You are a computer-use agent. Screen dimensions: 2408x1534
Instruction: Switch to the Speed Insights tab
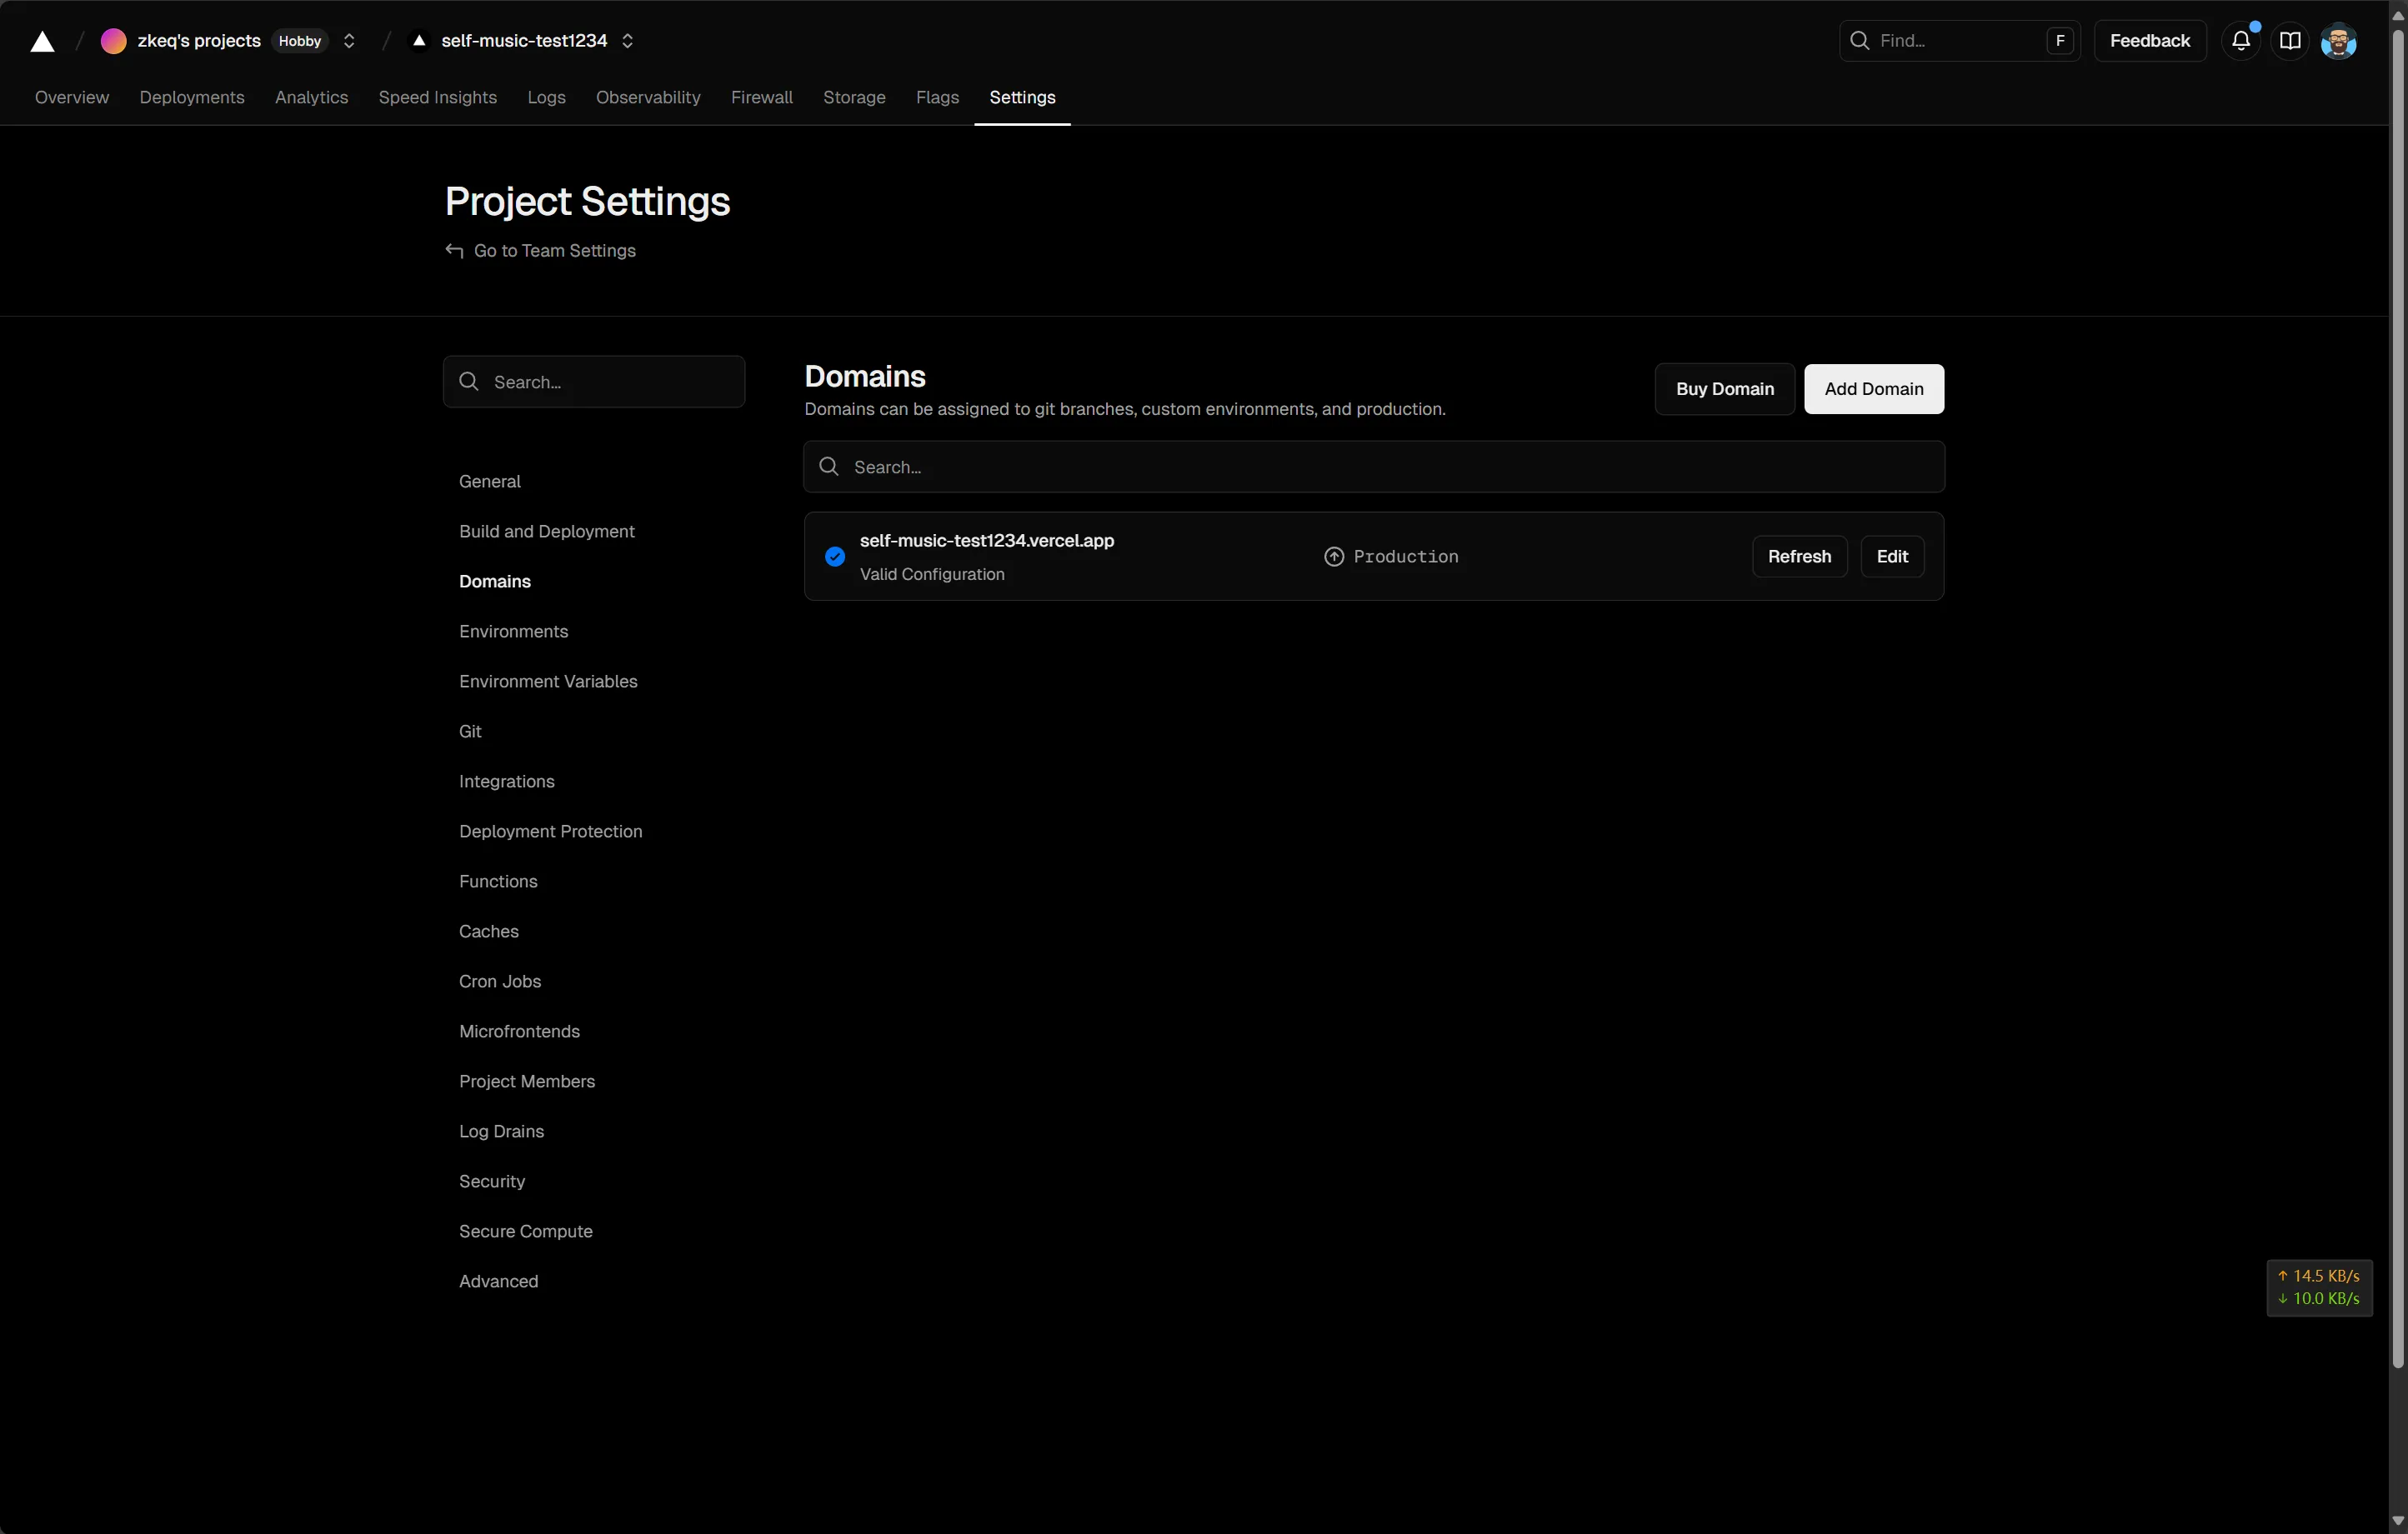coord(438,97)
